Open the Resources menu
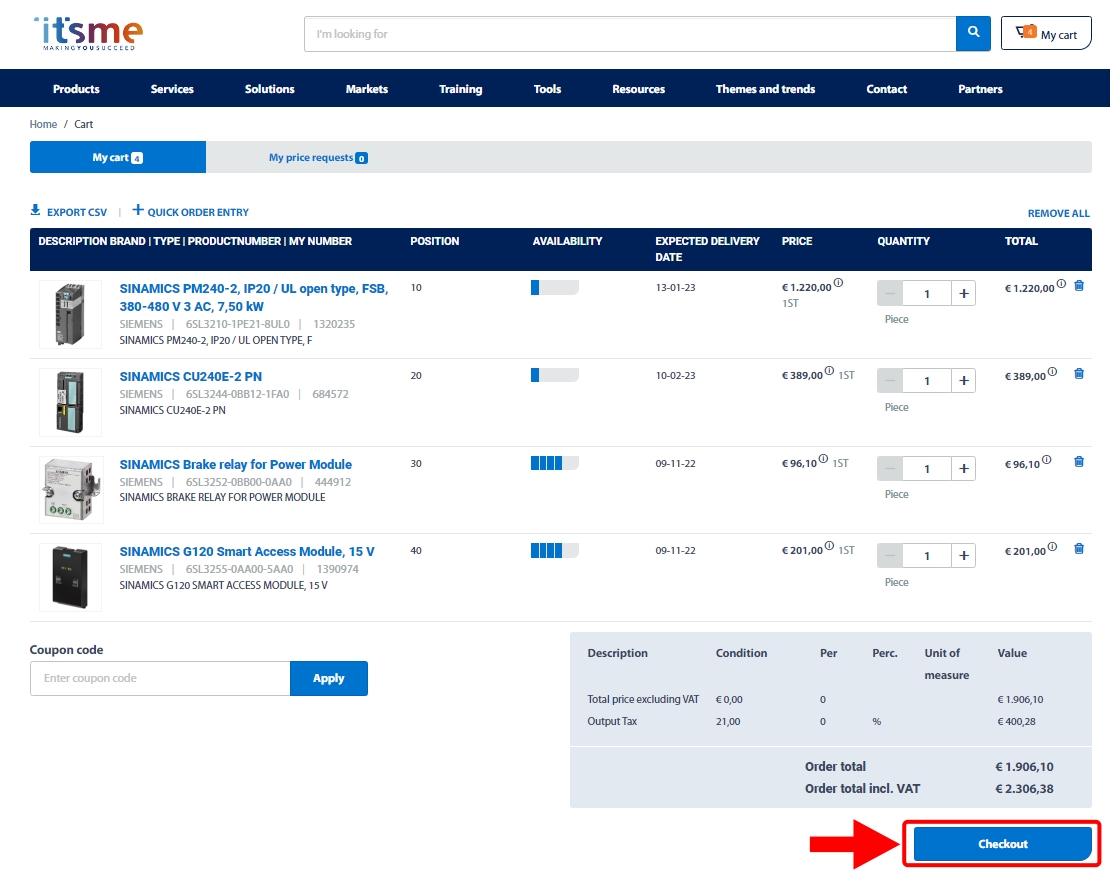 [639, 89]
